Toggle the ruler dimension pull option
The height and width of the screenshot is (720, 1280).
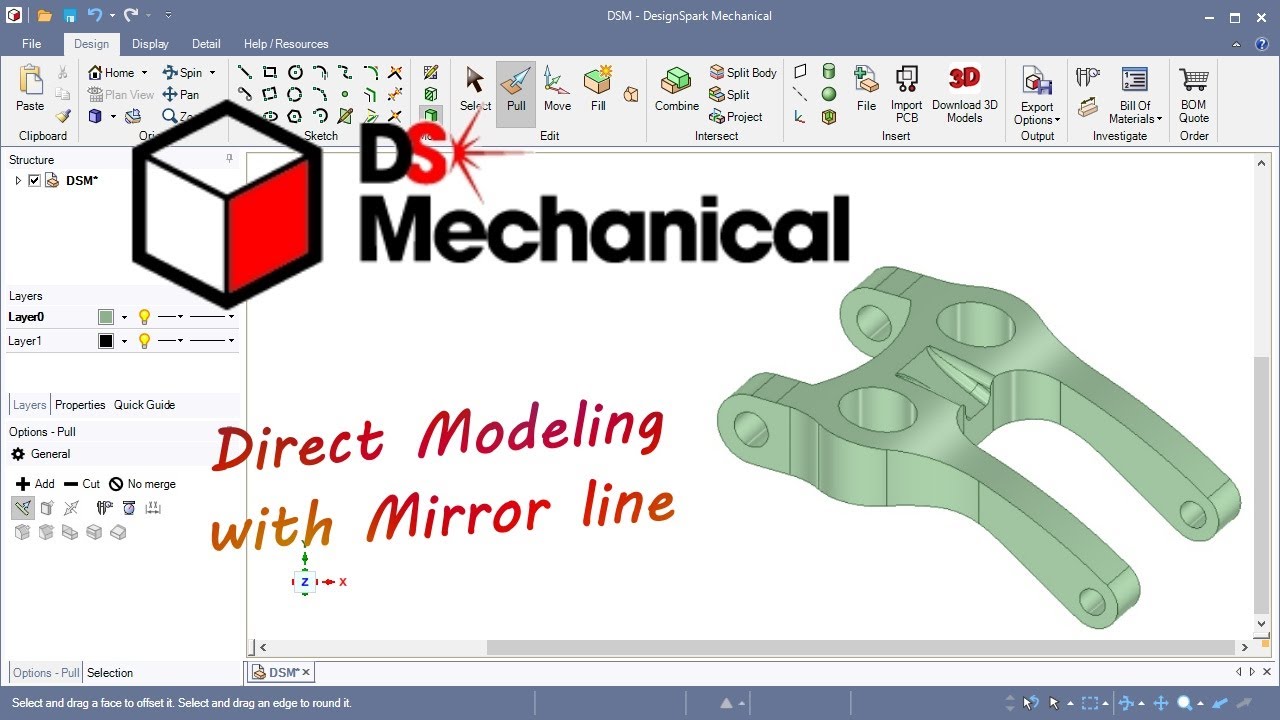(x=153, y=508)
